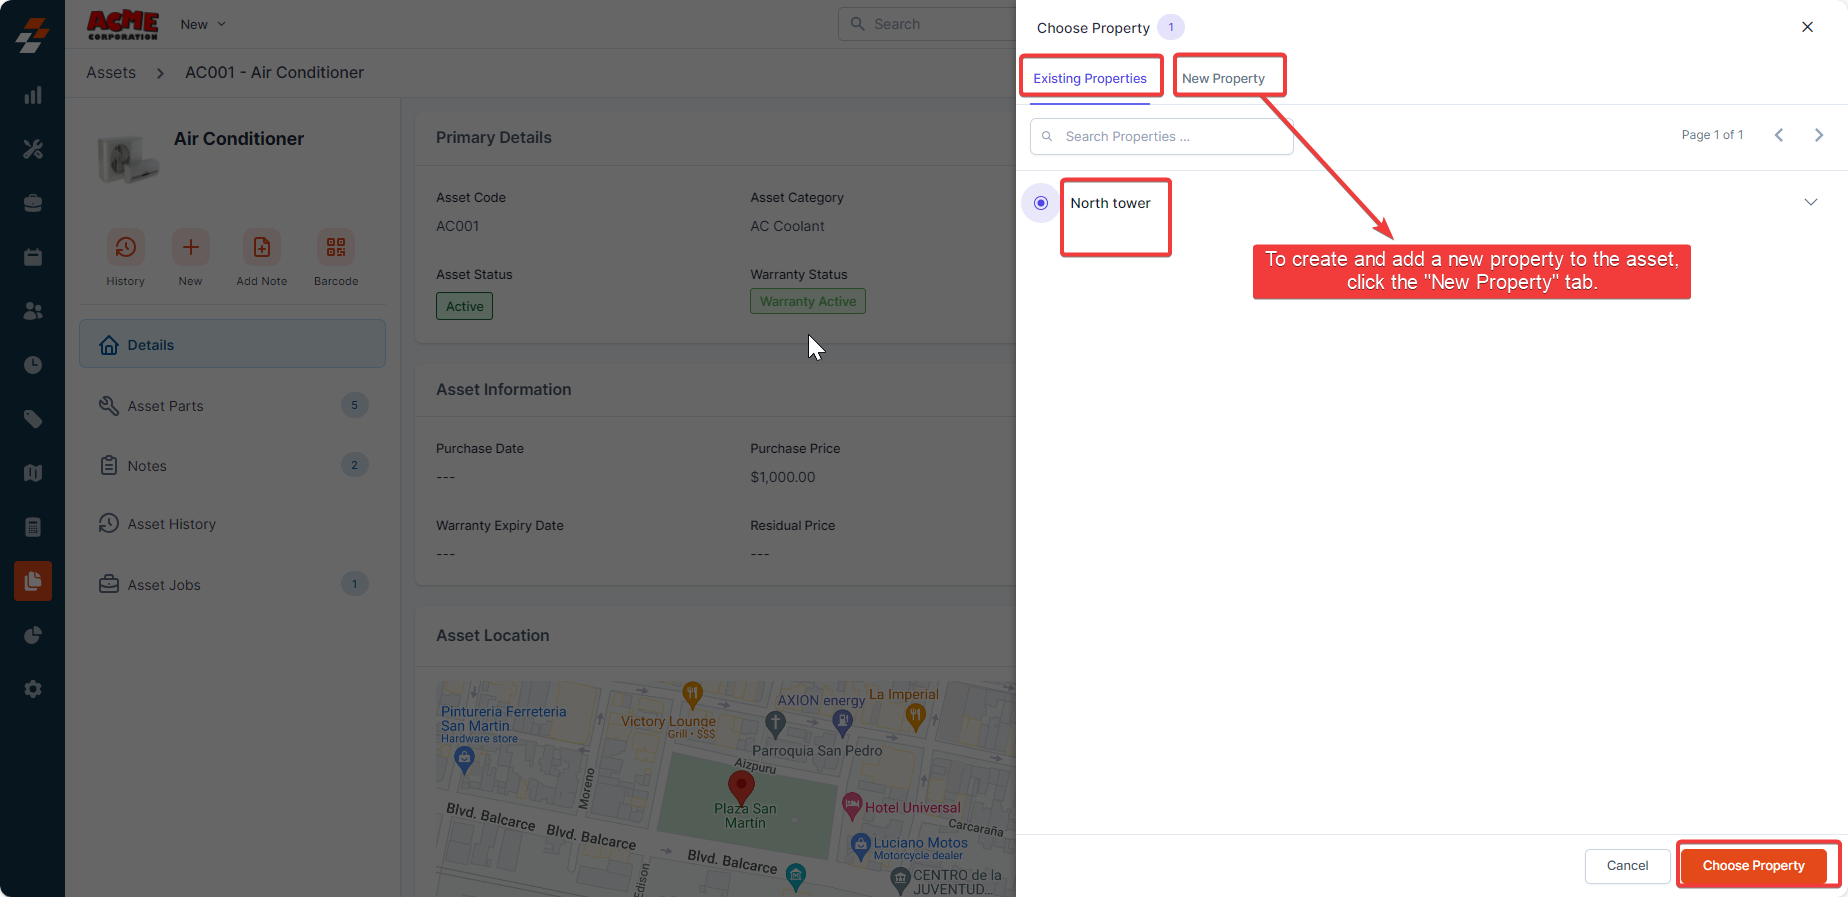Open the calendar sidebar icon
Image resolution: width=1848 pixels, height=897 pixels.
[33, 257]
